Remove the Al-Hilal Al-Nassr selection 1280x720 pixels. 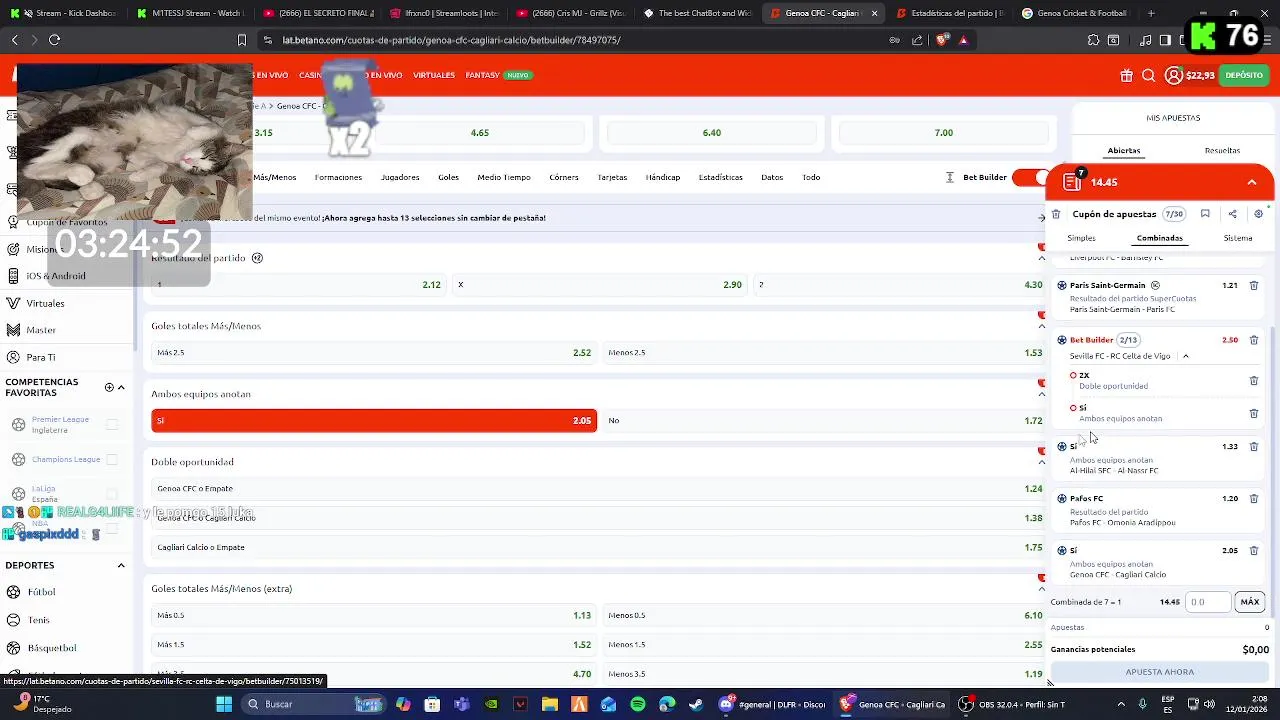click(1254, 446)
